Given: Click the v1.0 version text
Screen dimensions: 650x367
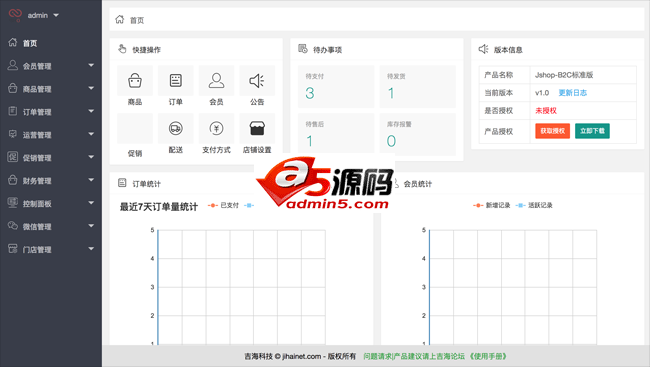Looking at the screenshot, I should click(x=542, y=93).
